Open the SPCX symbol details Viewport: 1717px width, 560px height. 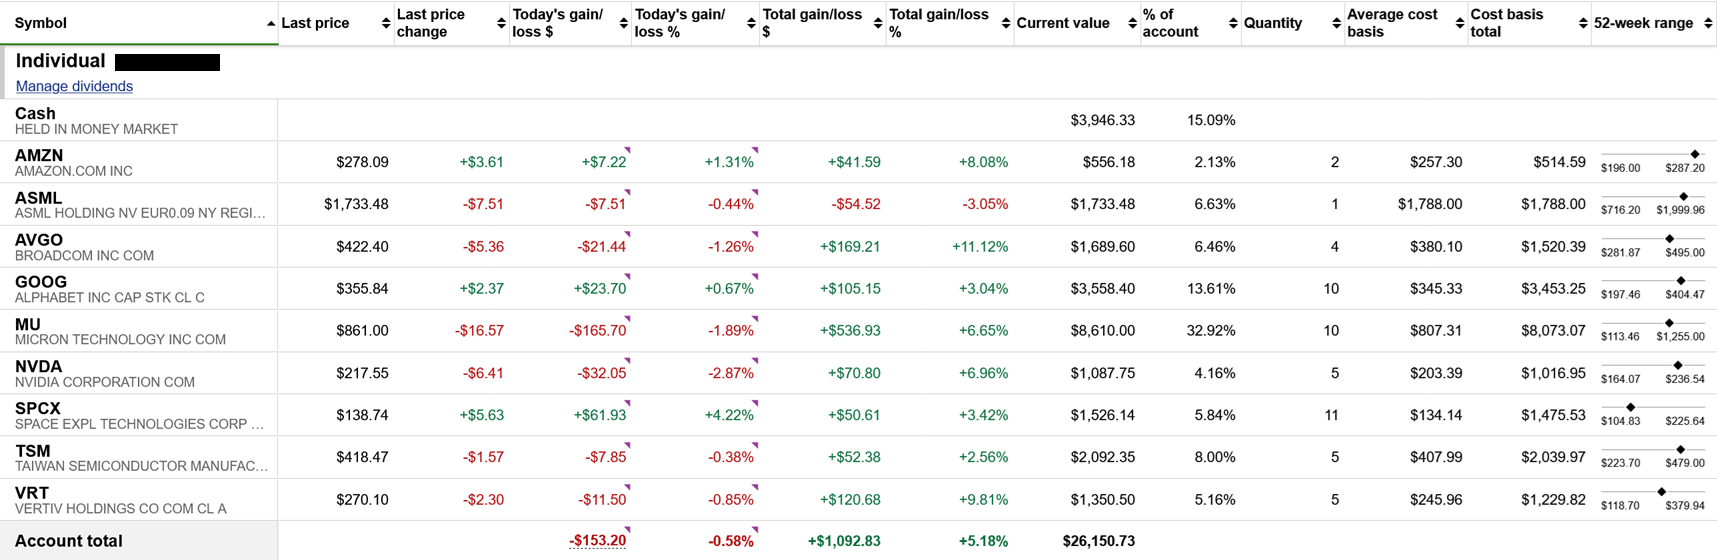click(38, 408)
